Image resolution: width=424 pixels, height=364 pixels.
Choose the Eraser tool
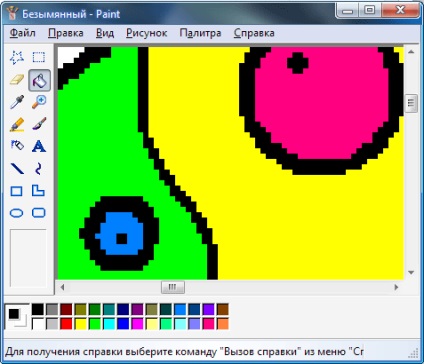click(17, 80)
